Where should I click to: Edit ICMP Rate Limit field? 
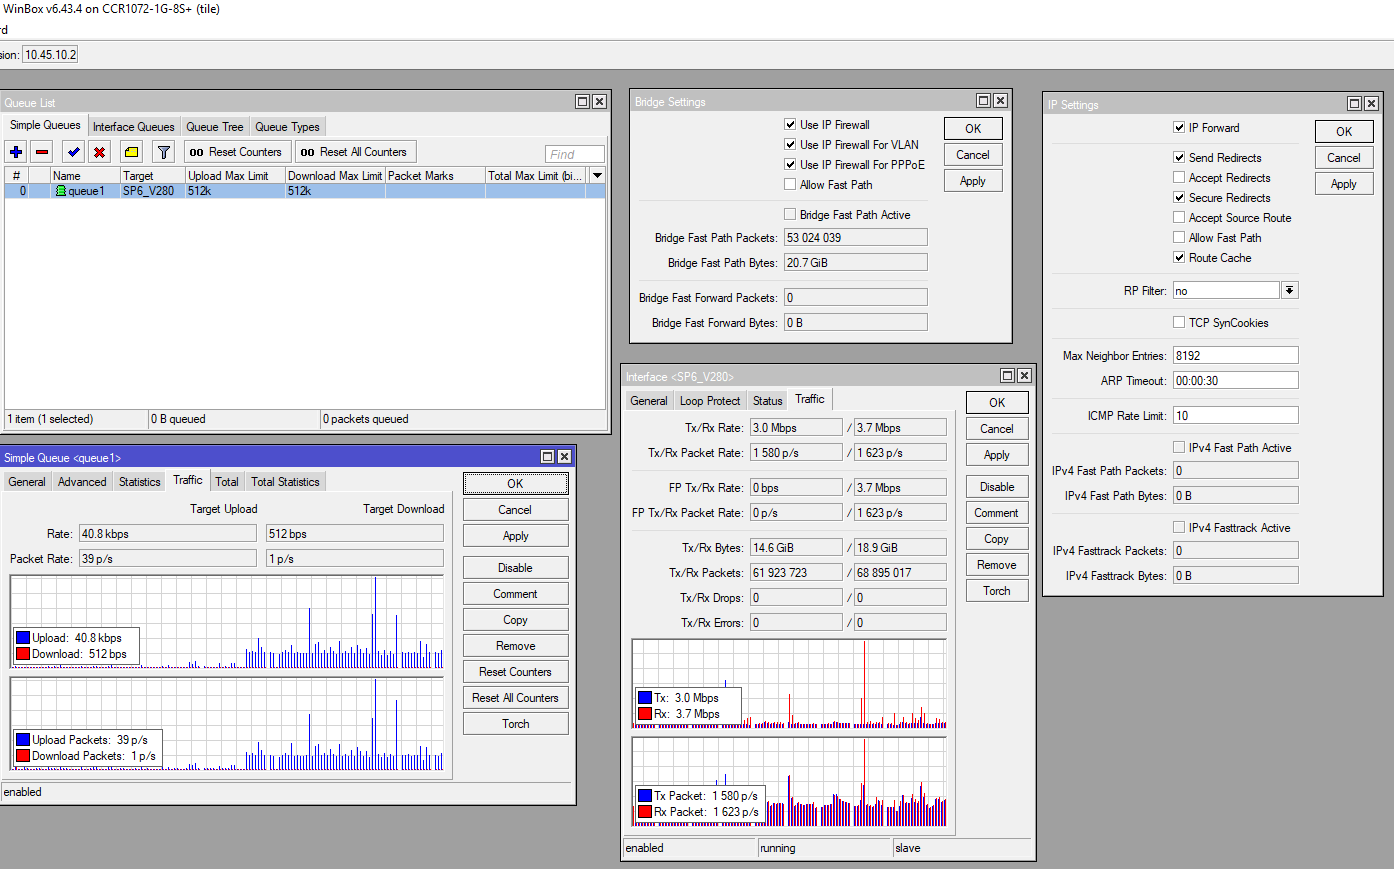tap(1235, 415)
